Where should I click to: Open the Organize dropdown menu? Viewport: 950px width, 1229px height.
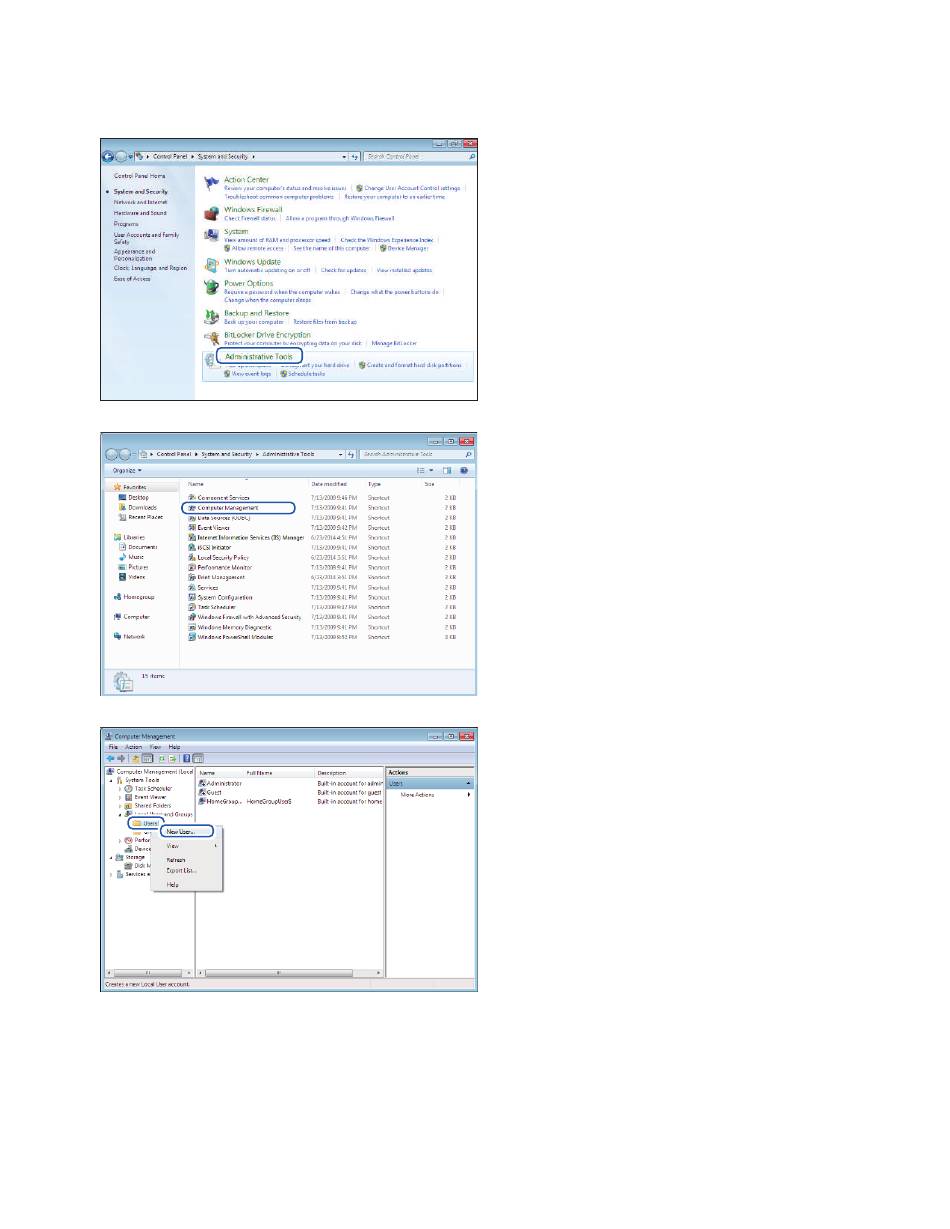tap(126, 470)
